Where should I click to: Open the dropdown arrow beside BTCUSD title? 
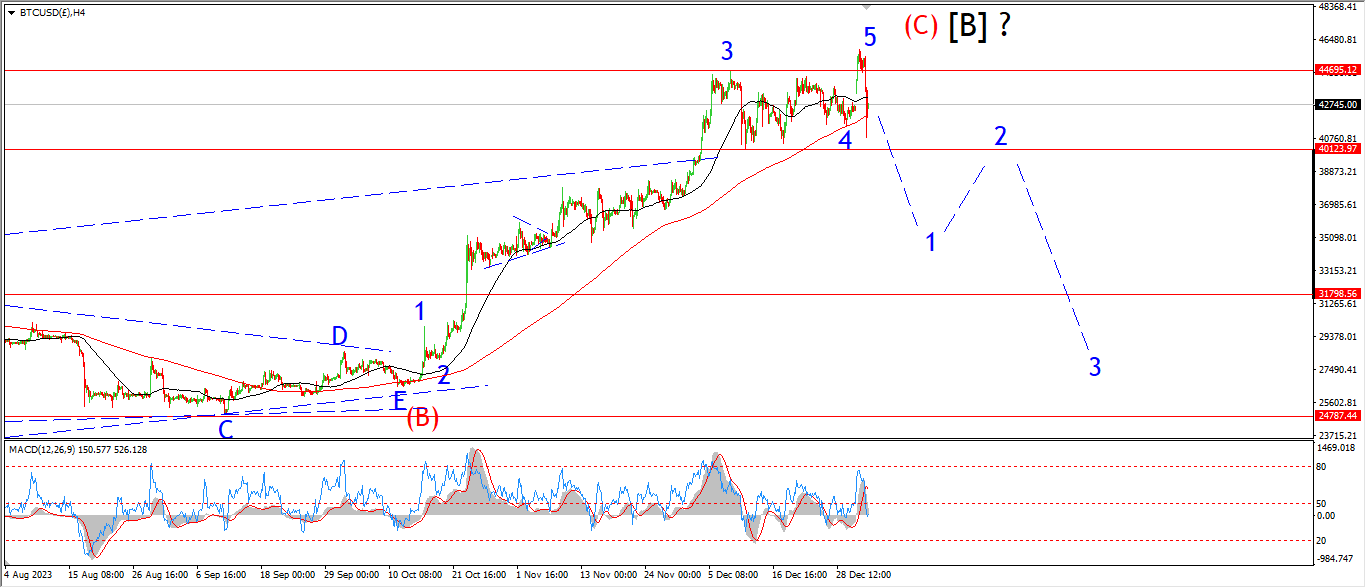click(10, 13)
